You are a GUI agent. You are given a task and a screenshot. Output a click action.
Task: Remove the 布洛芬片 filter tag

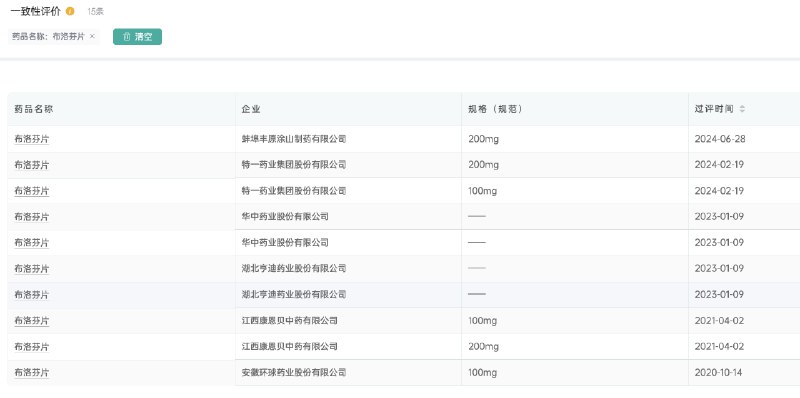click(x=92, y=36)
